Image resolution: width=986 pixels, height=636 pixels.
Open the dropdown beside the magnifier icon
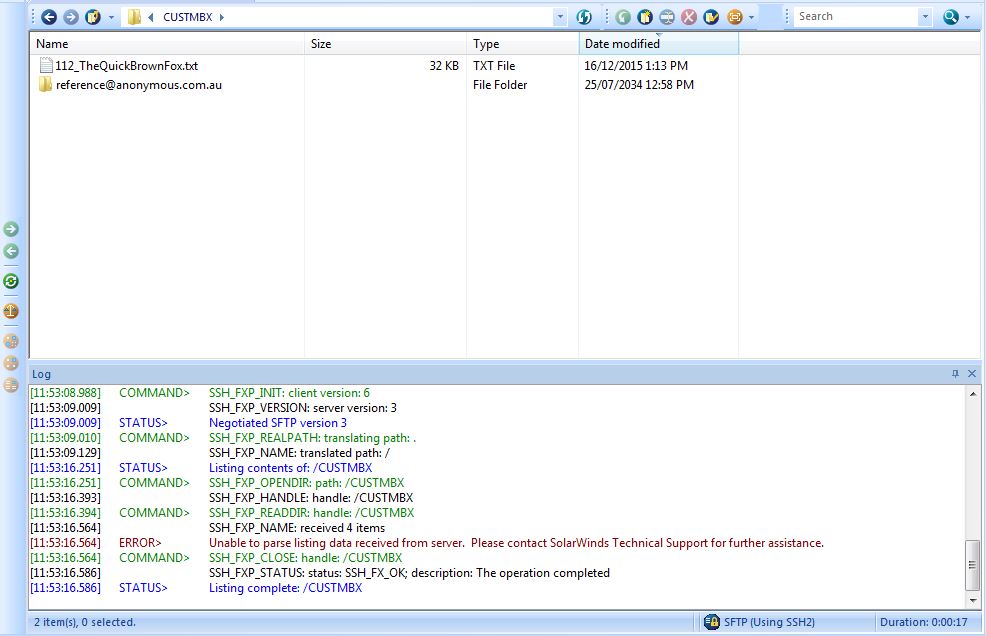coord(968,17)
